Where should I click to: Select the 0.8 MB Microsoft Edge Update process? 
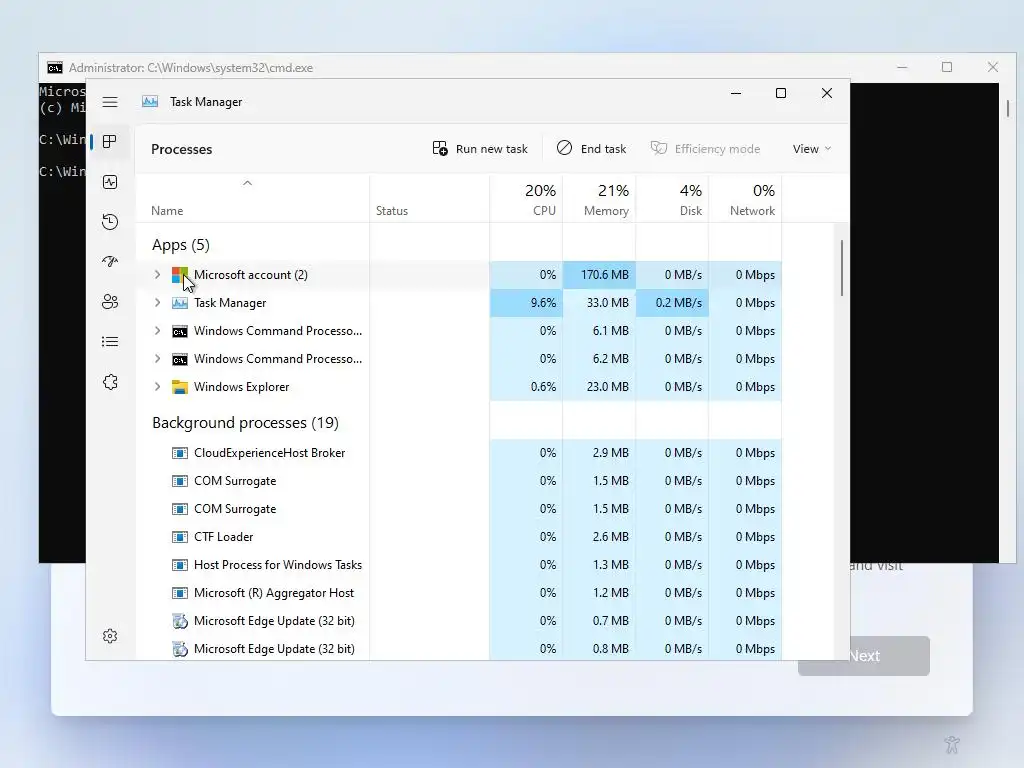point(460,649)
